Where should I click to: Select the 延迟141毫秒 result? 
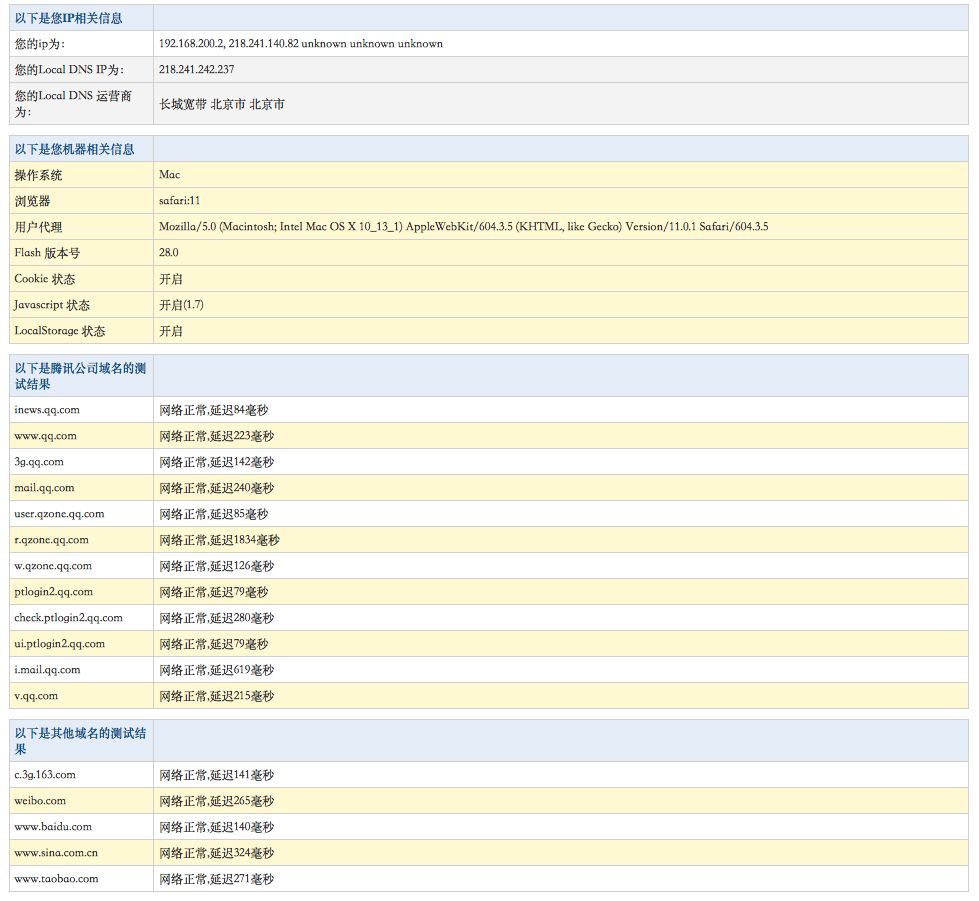pos(242,775)
